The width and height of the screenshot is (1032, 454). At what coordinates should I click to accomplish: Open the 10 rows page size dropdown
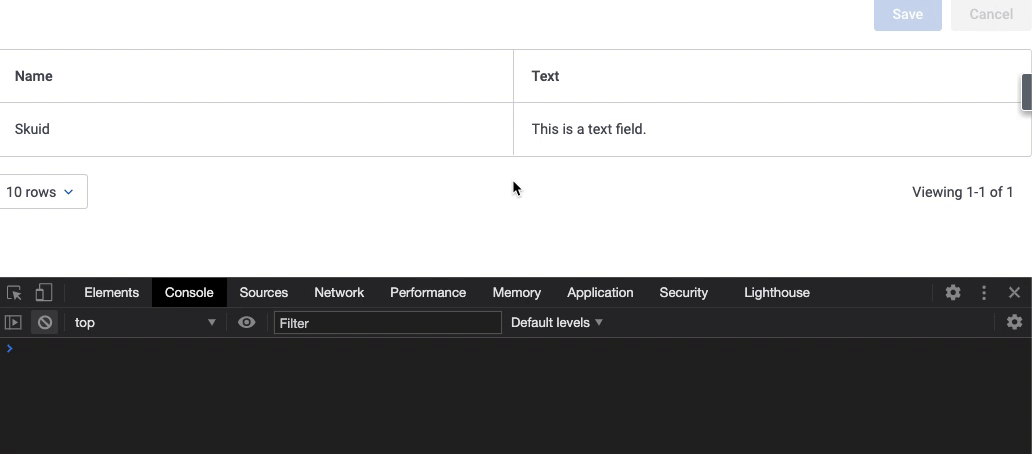pyautogui.click(x=41, y=192)
